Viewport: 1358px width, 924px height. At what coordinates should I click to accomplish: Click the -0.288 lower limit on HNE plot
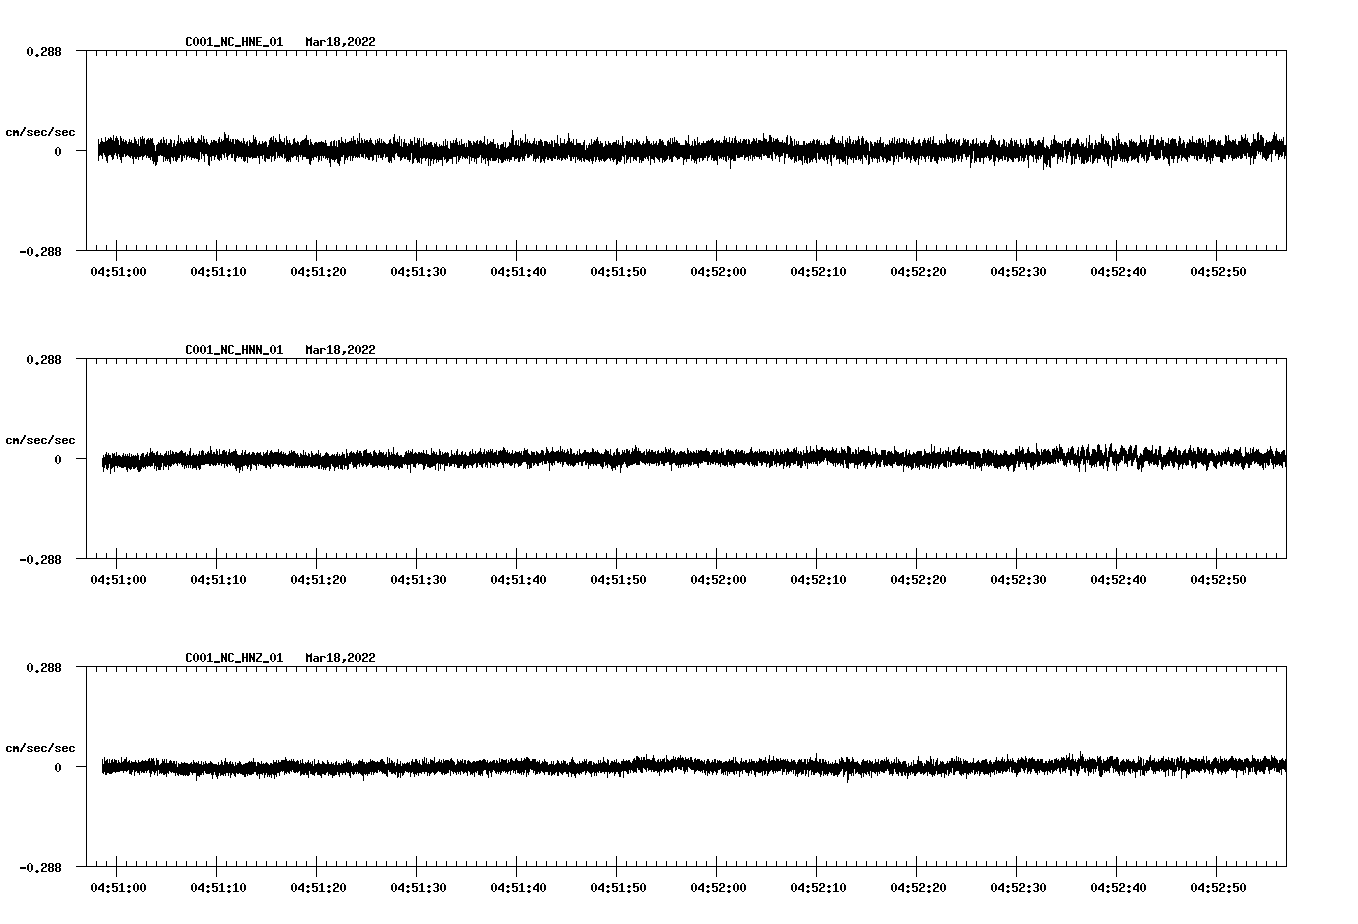(40, 251)
